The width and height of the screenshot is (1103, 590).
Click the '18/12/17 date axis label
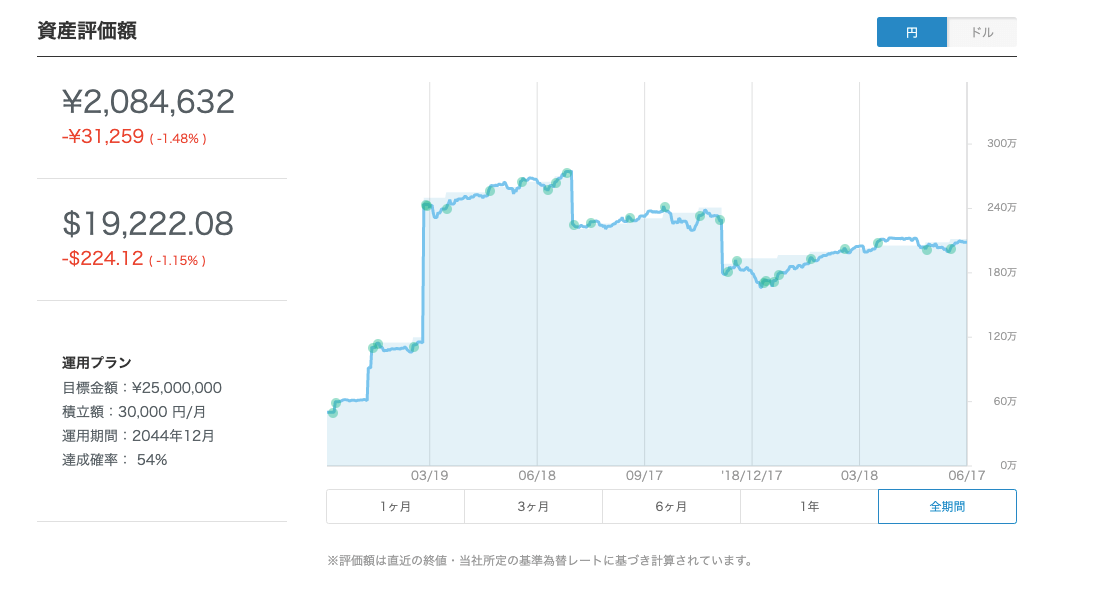[x=751, y=477]
